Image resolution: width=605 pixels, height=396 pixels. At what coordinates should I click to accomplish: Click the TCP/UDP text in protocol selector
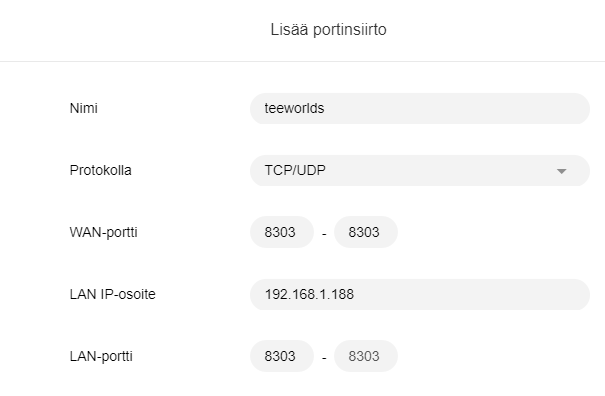click(x=295, y=170)
